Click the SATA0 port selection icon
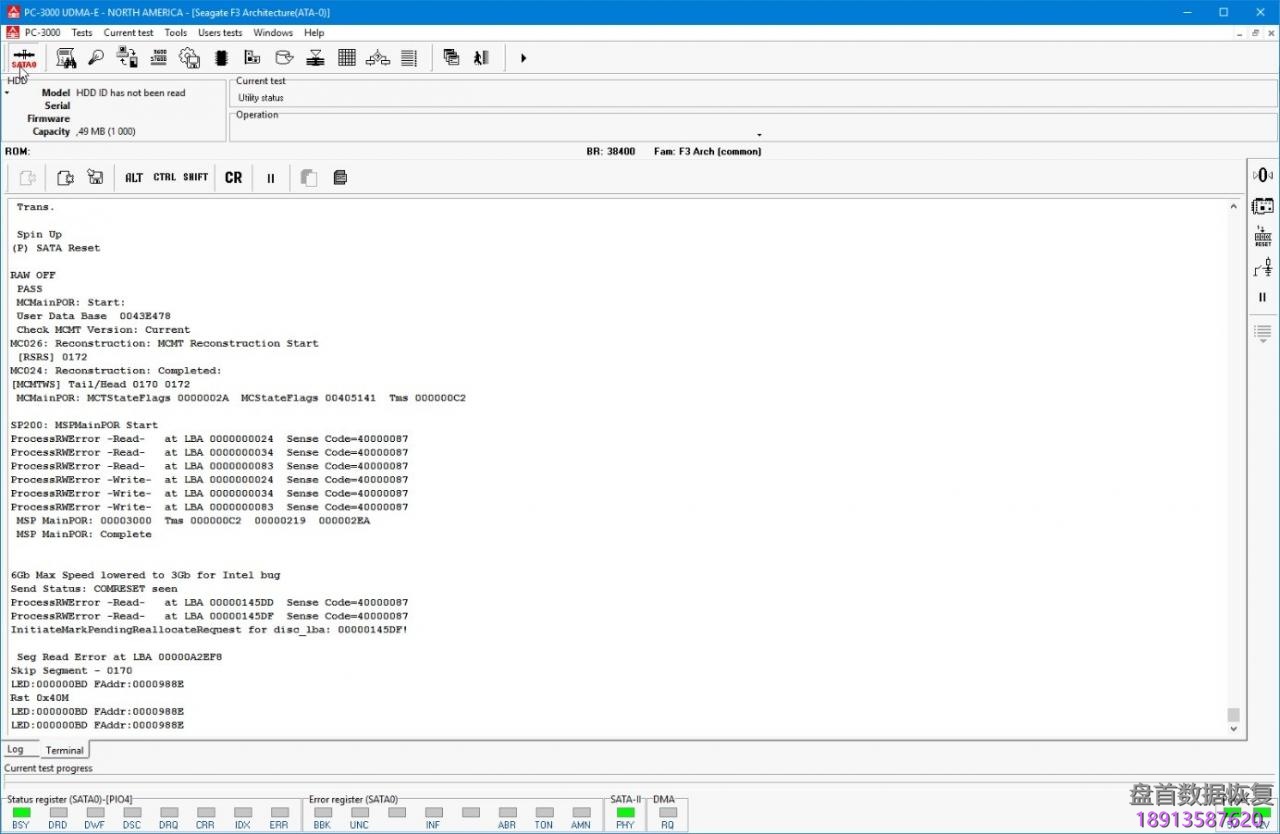Image resolution: width=1280 pixels, height=834 pixels. click(24, 58)
